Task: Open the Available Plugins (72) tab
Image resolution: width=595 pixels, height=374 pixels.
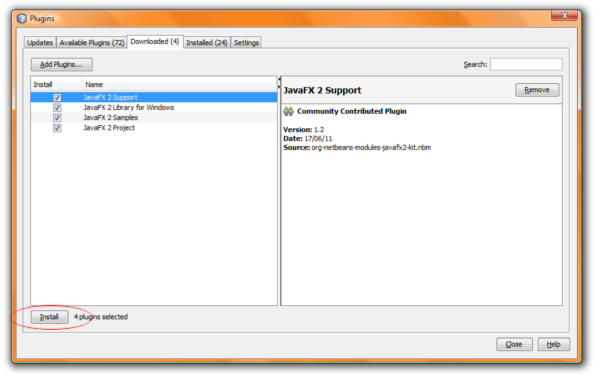Action: [x=92, y=42]
